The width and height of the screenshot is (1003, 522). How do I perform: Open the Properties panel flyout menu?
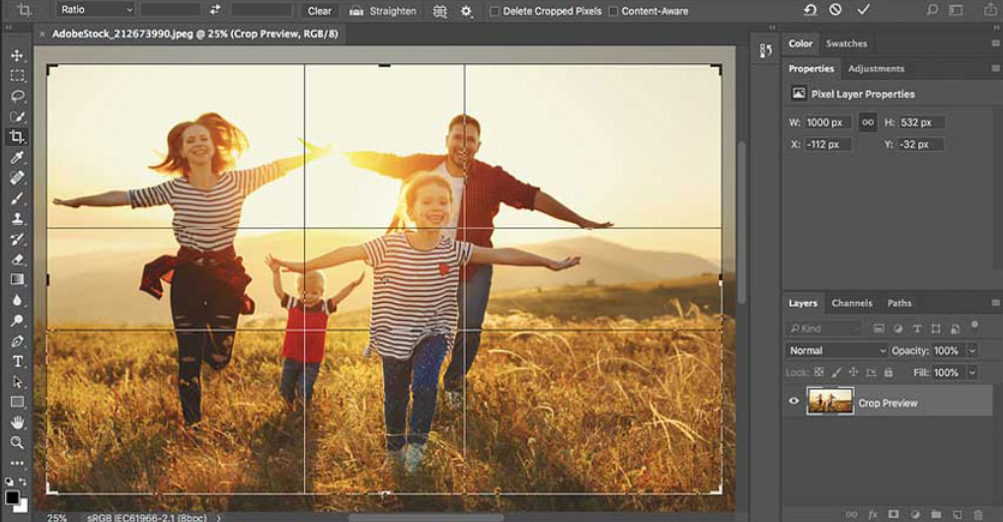point(995,68)
